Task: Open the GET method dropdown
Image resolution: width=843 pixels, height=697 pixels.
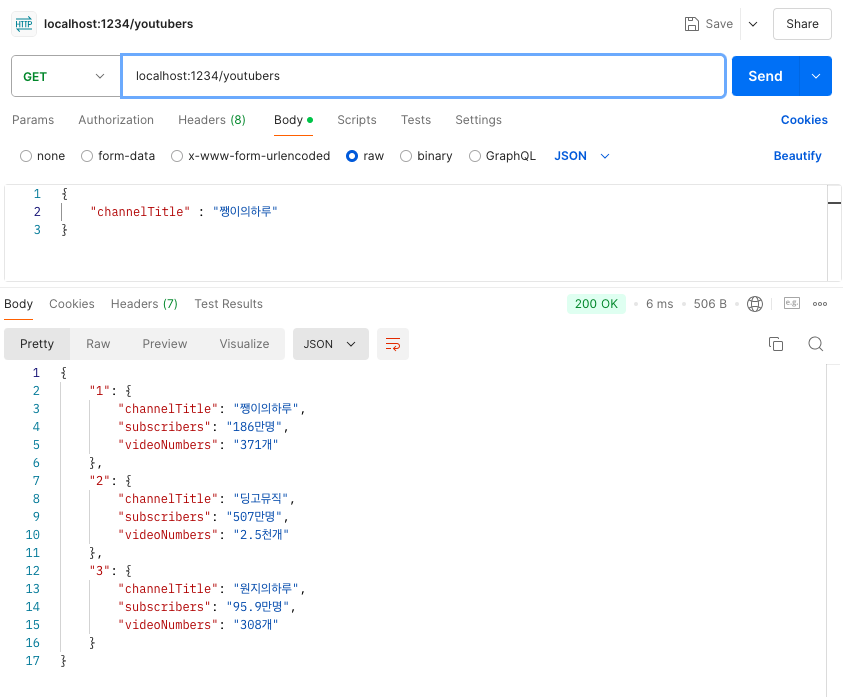Action: pos(66,76)
